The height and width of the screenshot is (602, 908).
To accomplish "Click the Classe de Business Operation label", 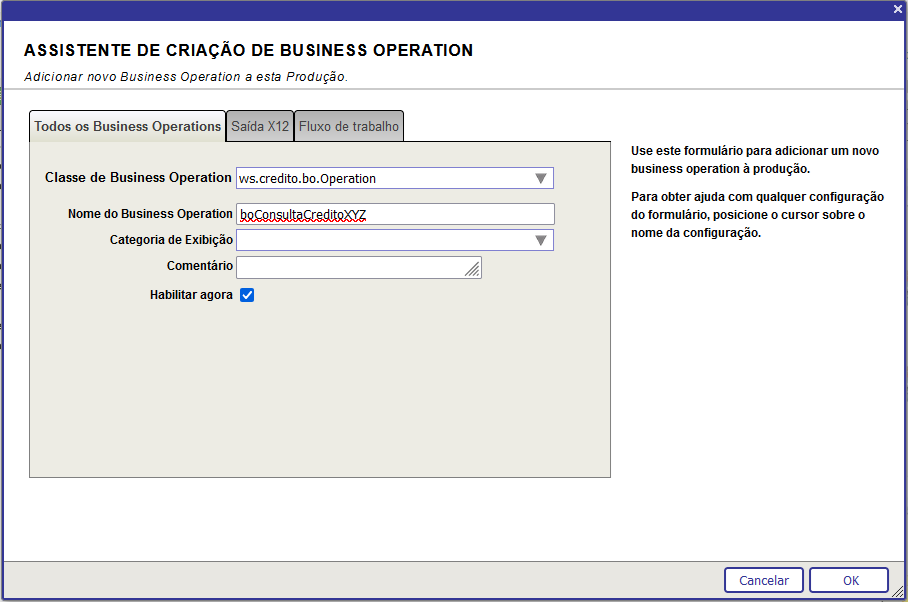I will click(138, 178).
